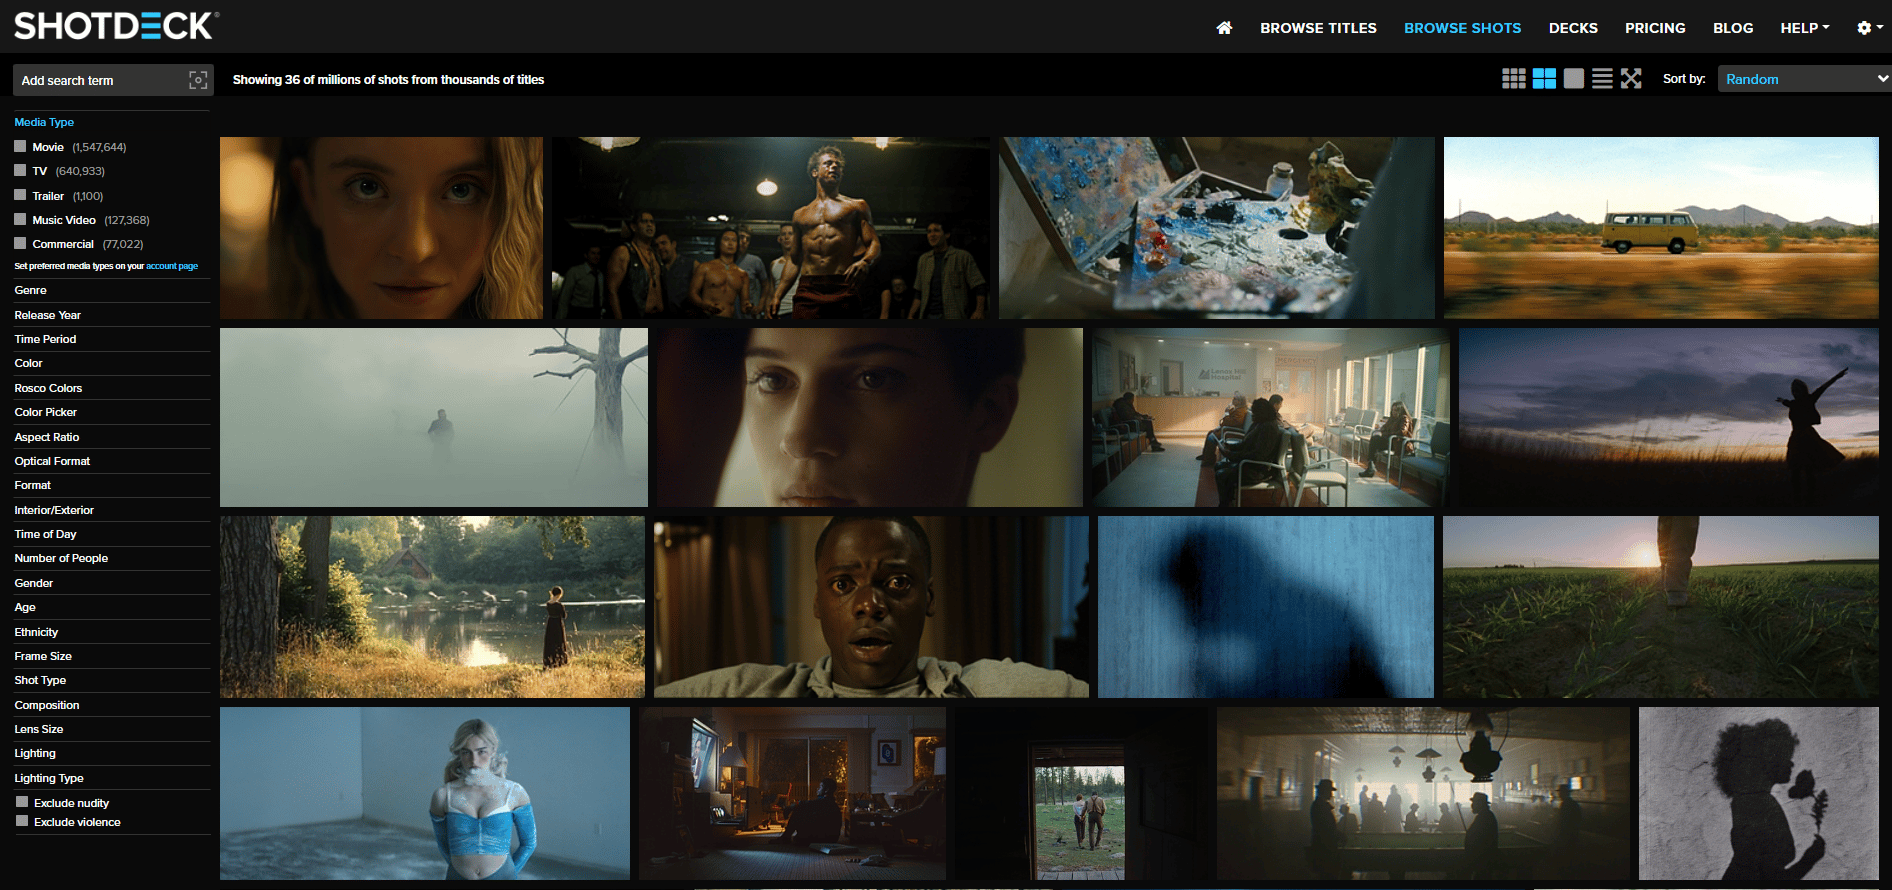Toggle the Trailer media type checkbox
Image resolution: width=1892 pixels, height=890 pixels.
coord(20,195)
